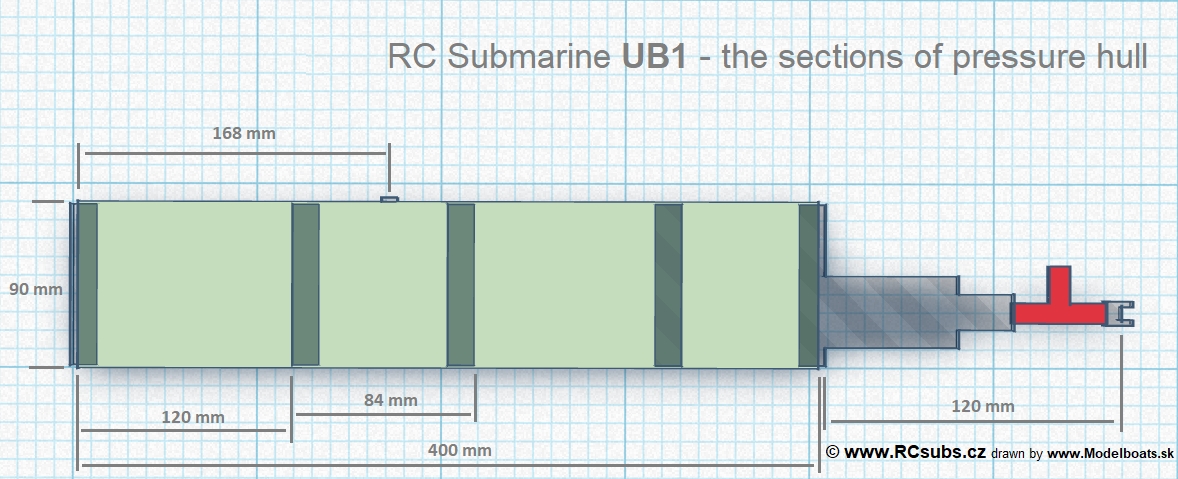Select the leftmost dark bulkhead ring
This screenshot has width=1178, height=479.
click(87, 284)
